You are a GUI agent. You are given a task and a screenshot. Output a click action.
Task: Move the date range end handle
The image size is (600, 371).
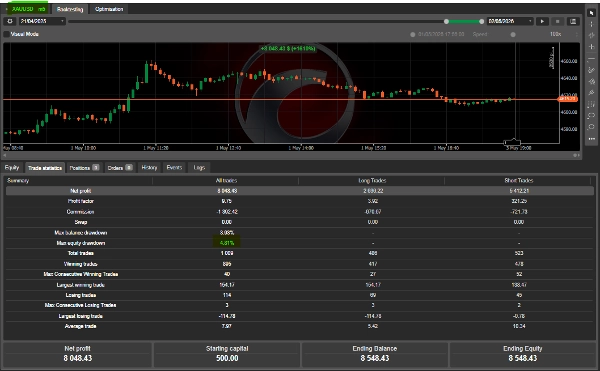coord(481,21)
